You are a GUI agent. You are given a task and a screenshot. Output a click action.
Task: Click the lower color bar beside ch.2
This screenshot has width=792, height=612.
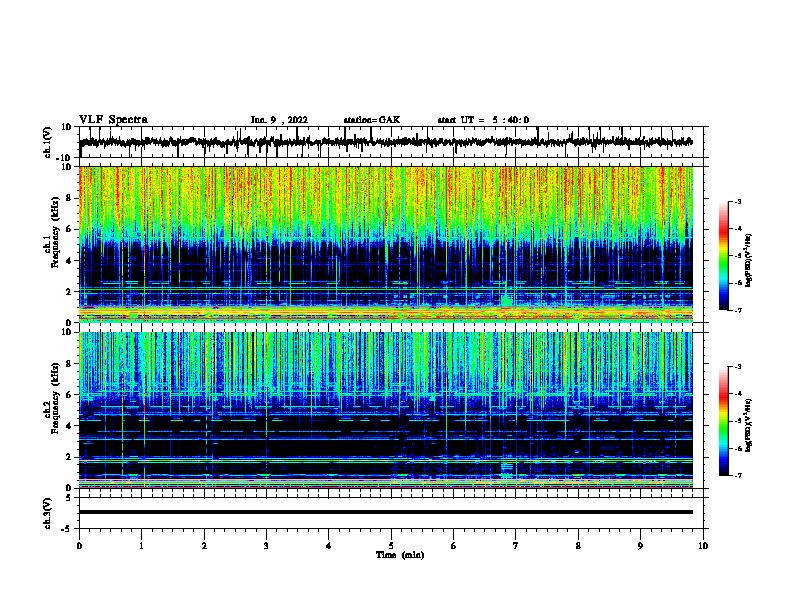click(724, 421)
